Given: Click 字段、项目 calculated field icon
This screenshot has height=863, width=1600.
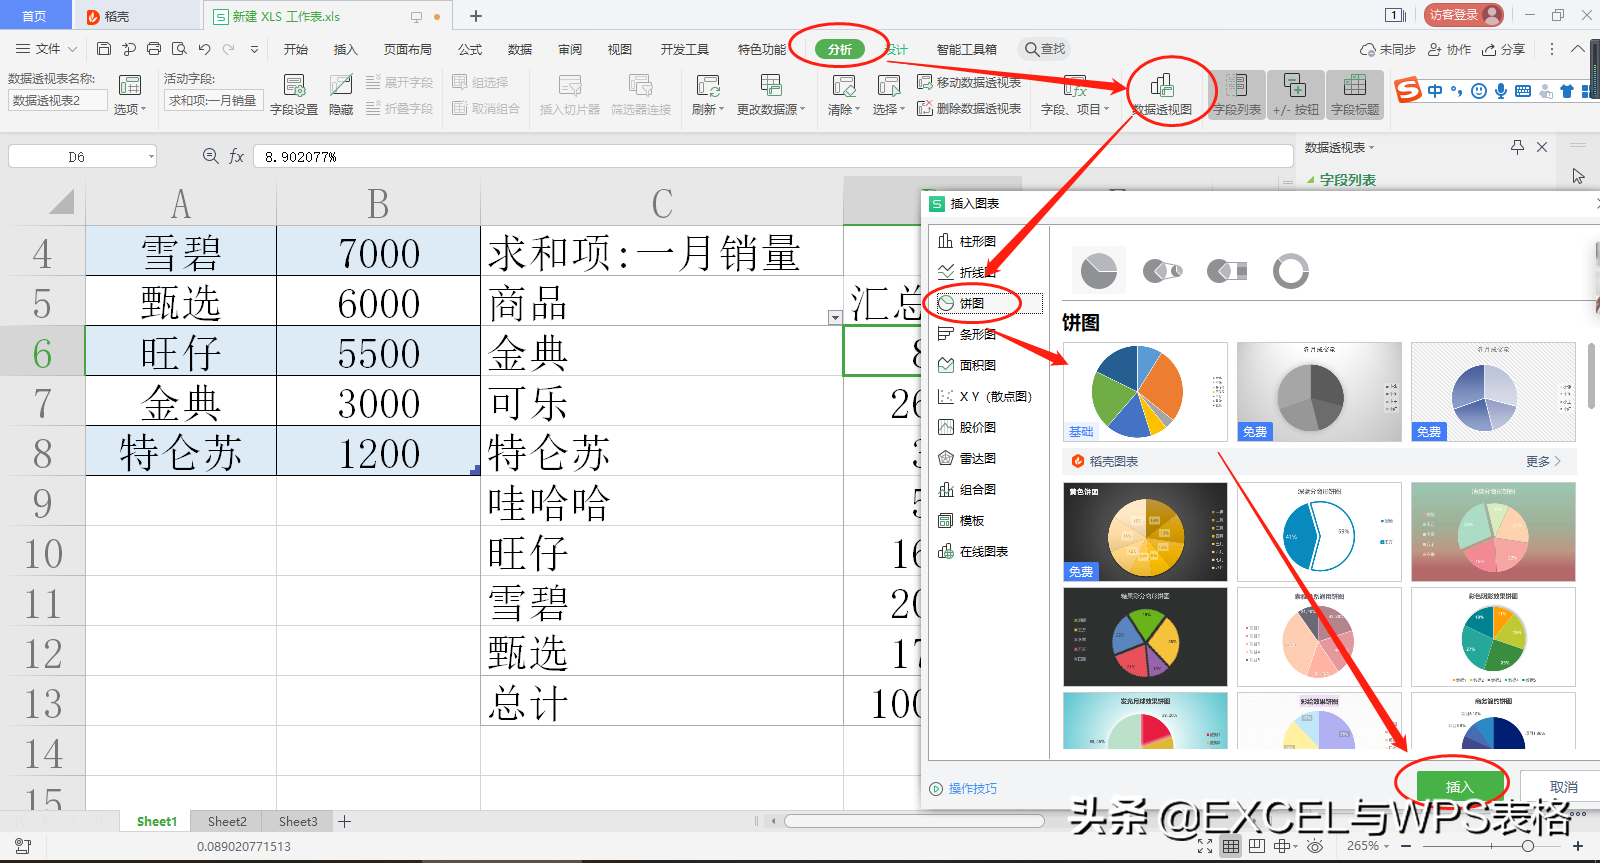Looking at the screenshot, I should point(1075,96).
